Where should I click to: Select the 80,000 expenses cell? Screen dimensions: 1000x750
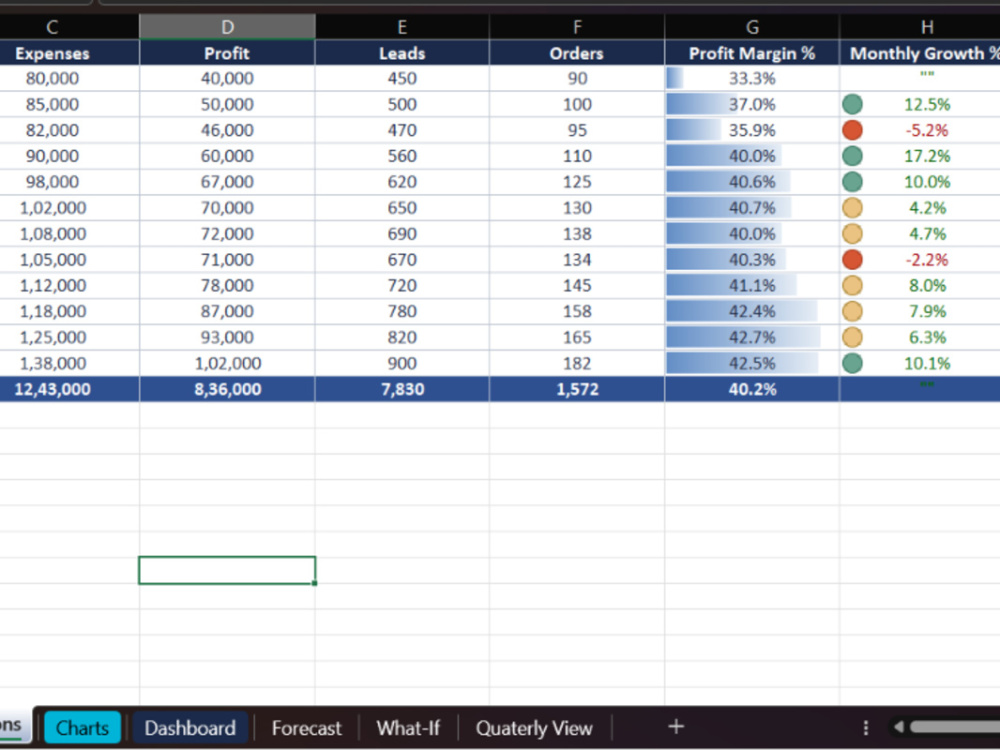pos(70,78)
